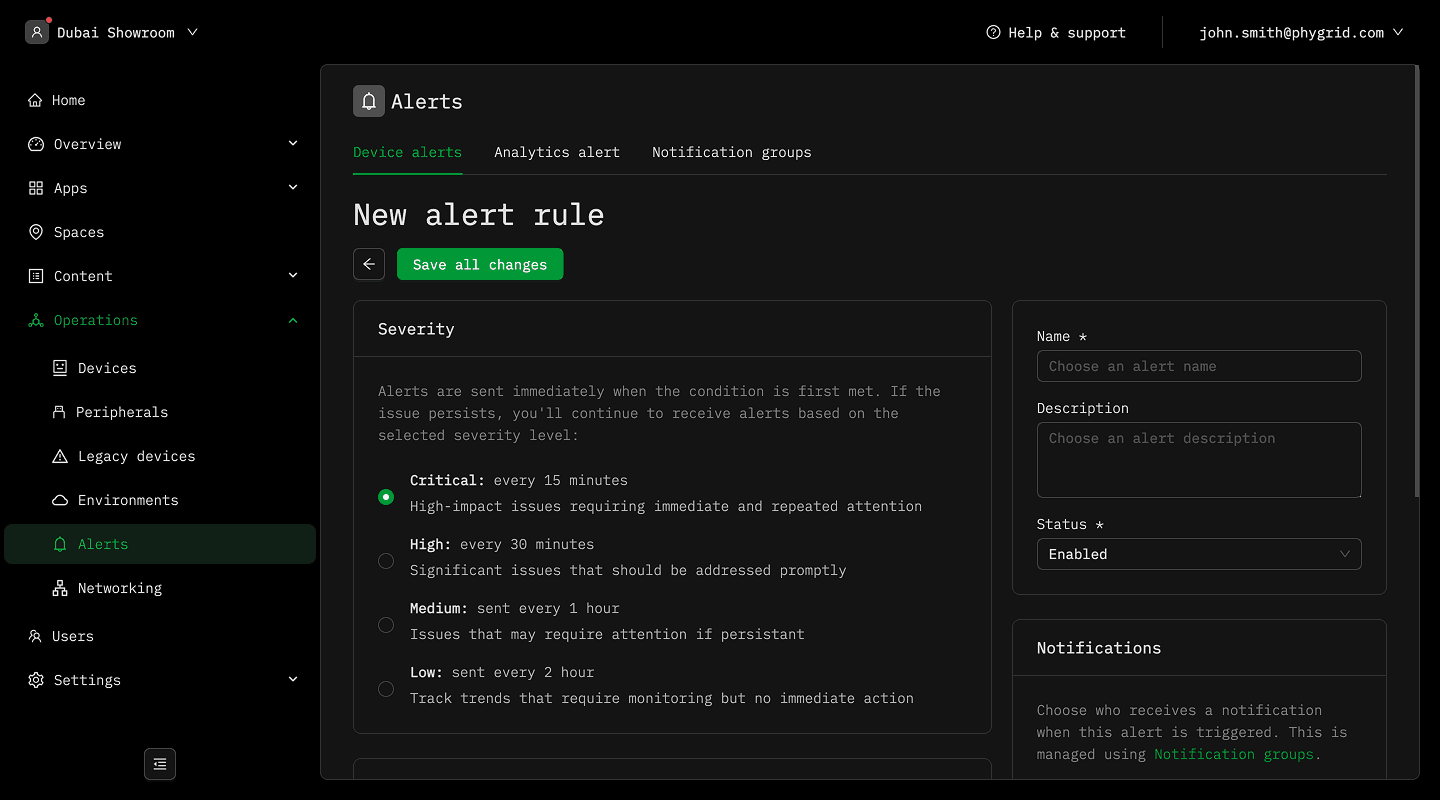Select the High severity radio button
1440x800 pixels.
click(386, 561)
